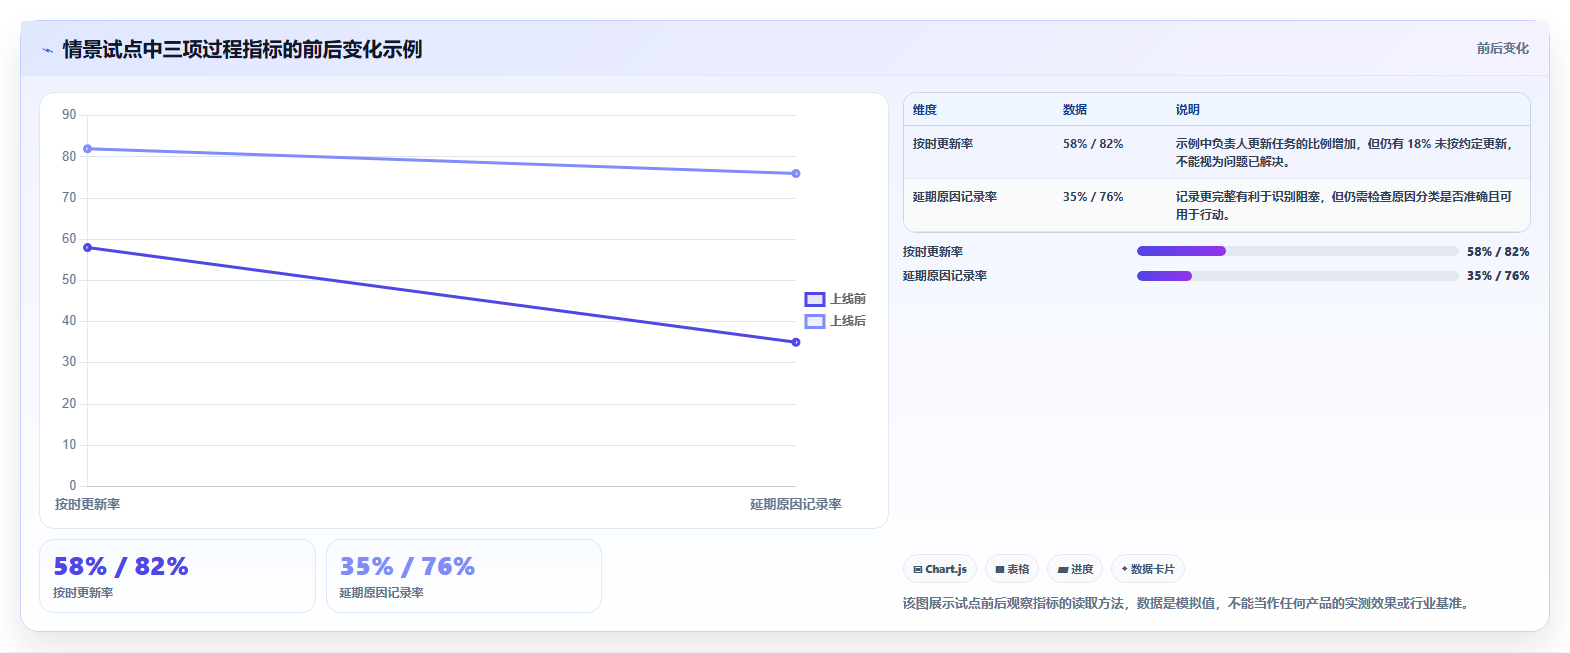Click the 延期原因记录率 progress bar
Viewport: 1570px width, 653px height.
(x=1298, y=276)
